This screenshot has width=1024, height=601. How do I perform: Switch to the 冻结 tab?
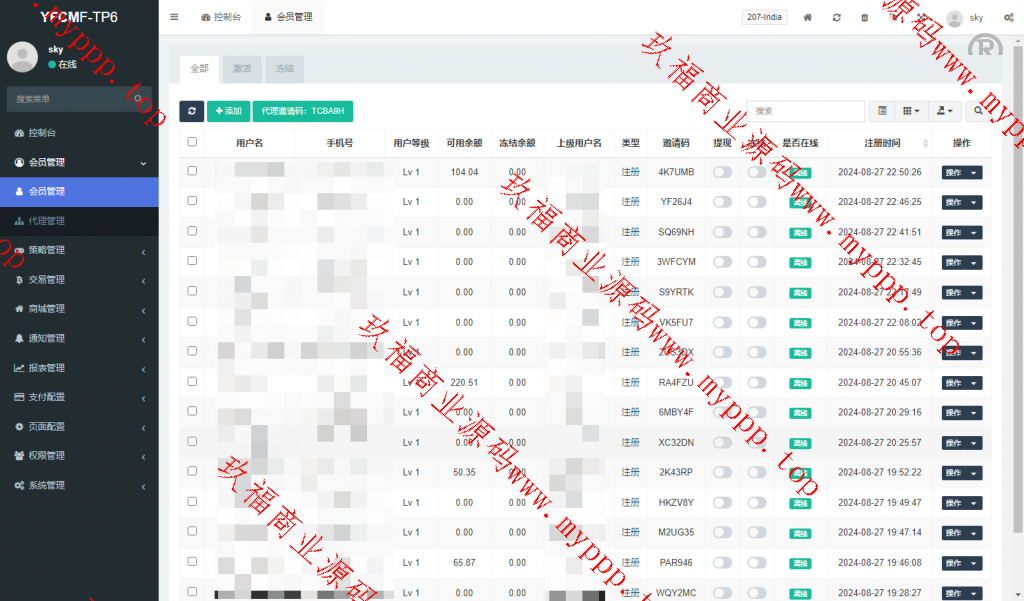click(284, 69)
